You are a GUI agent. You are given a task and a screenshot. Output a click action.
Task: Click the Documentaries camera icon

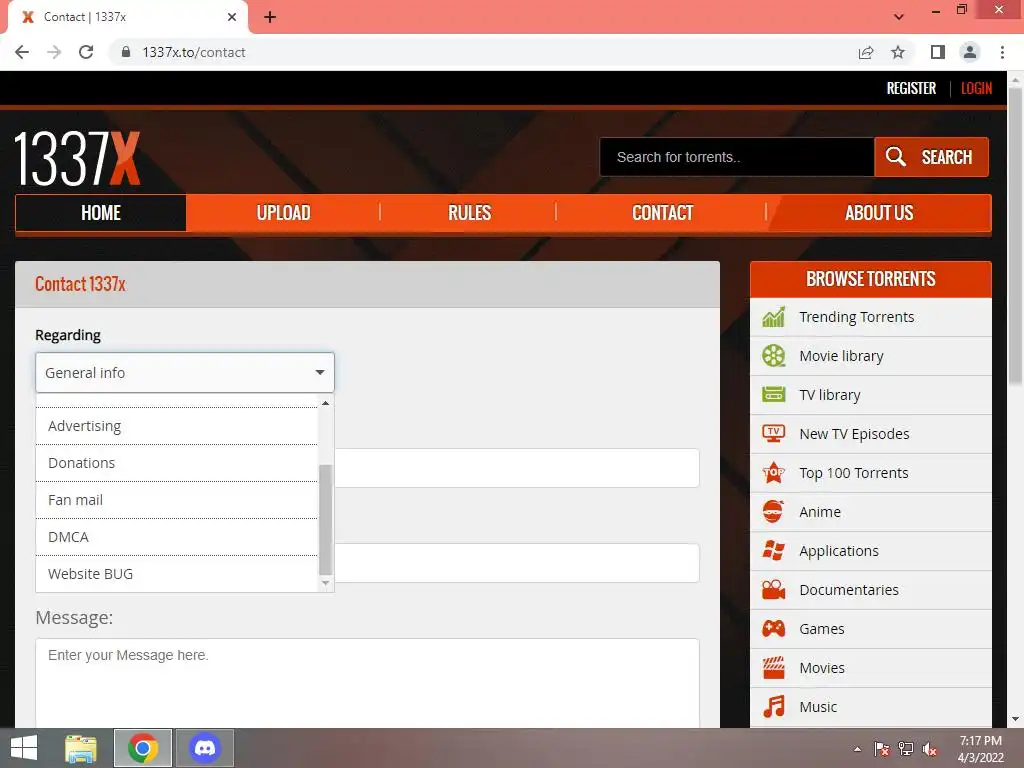pyautogui.click(x=774, y=590)
